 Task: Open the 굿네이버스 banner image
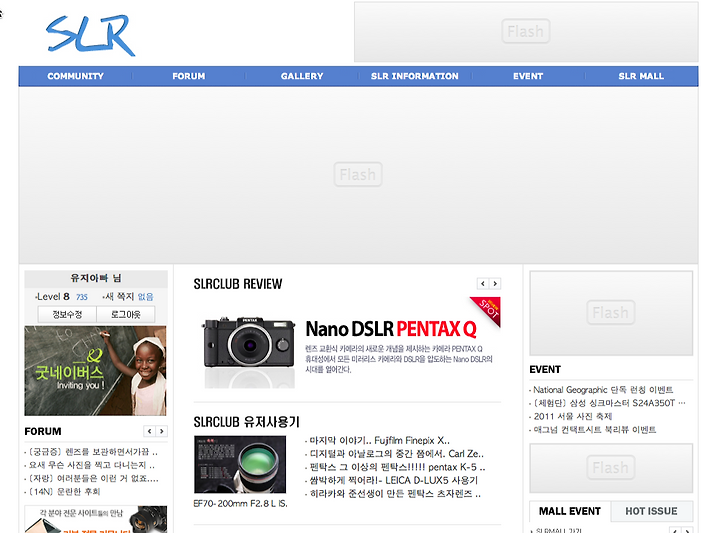point(96,371)
